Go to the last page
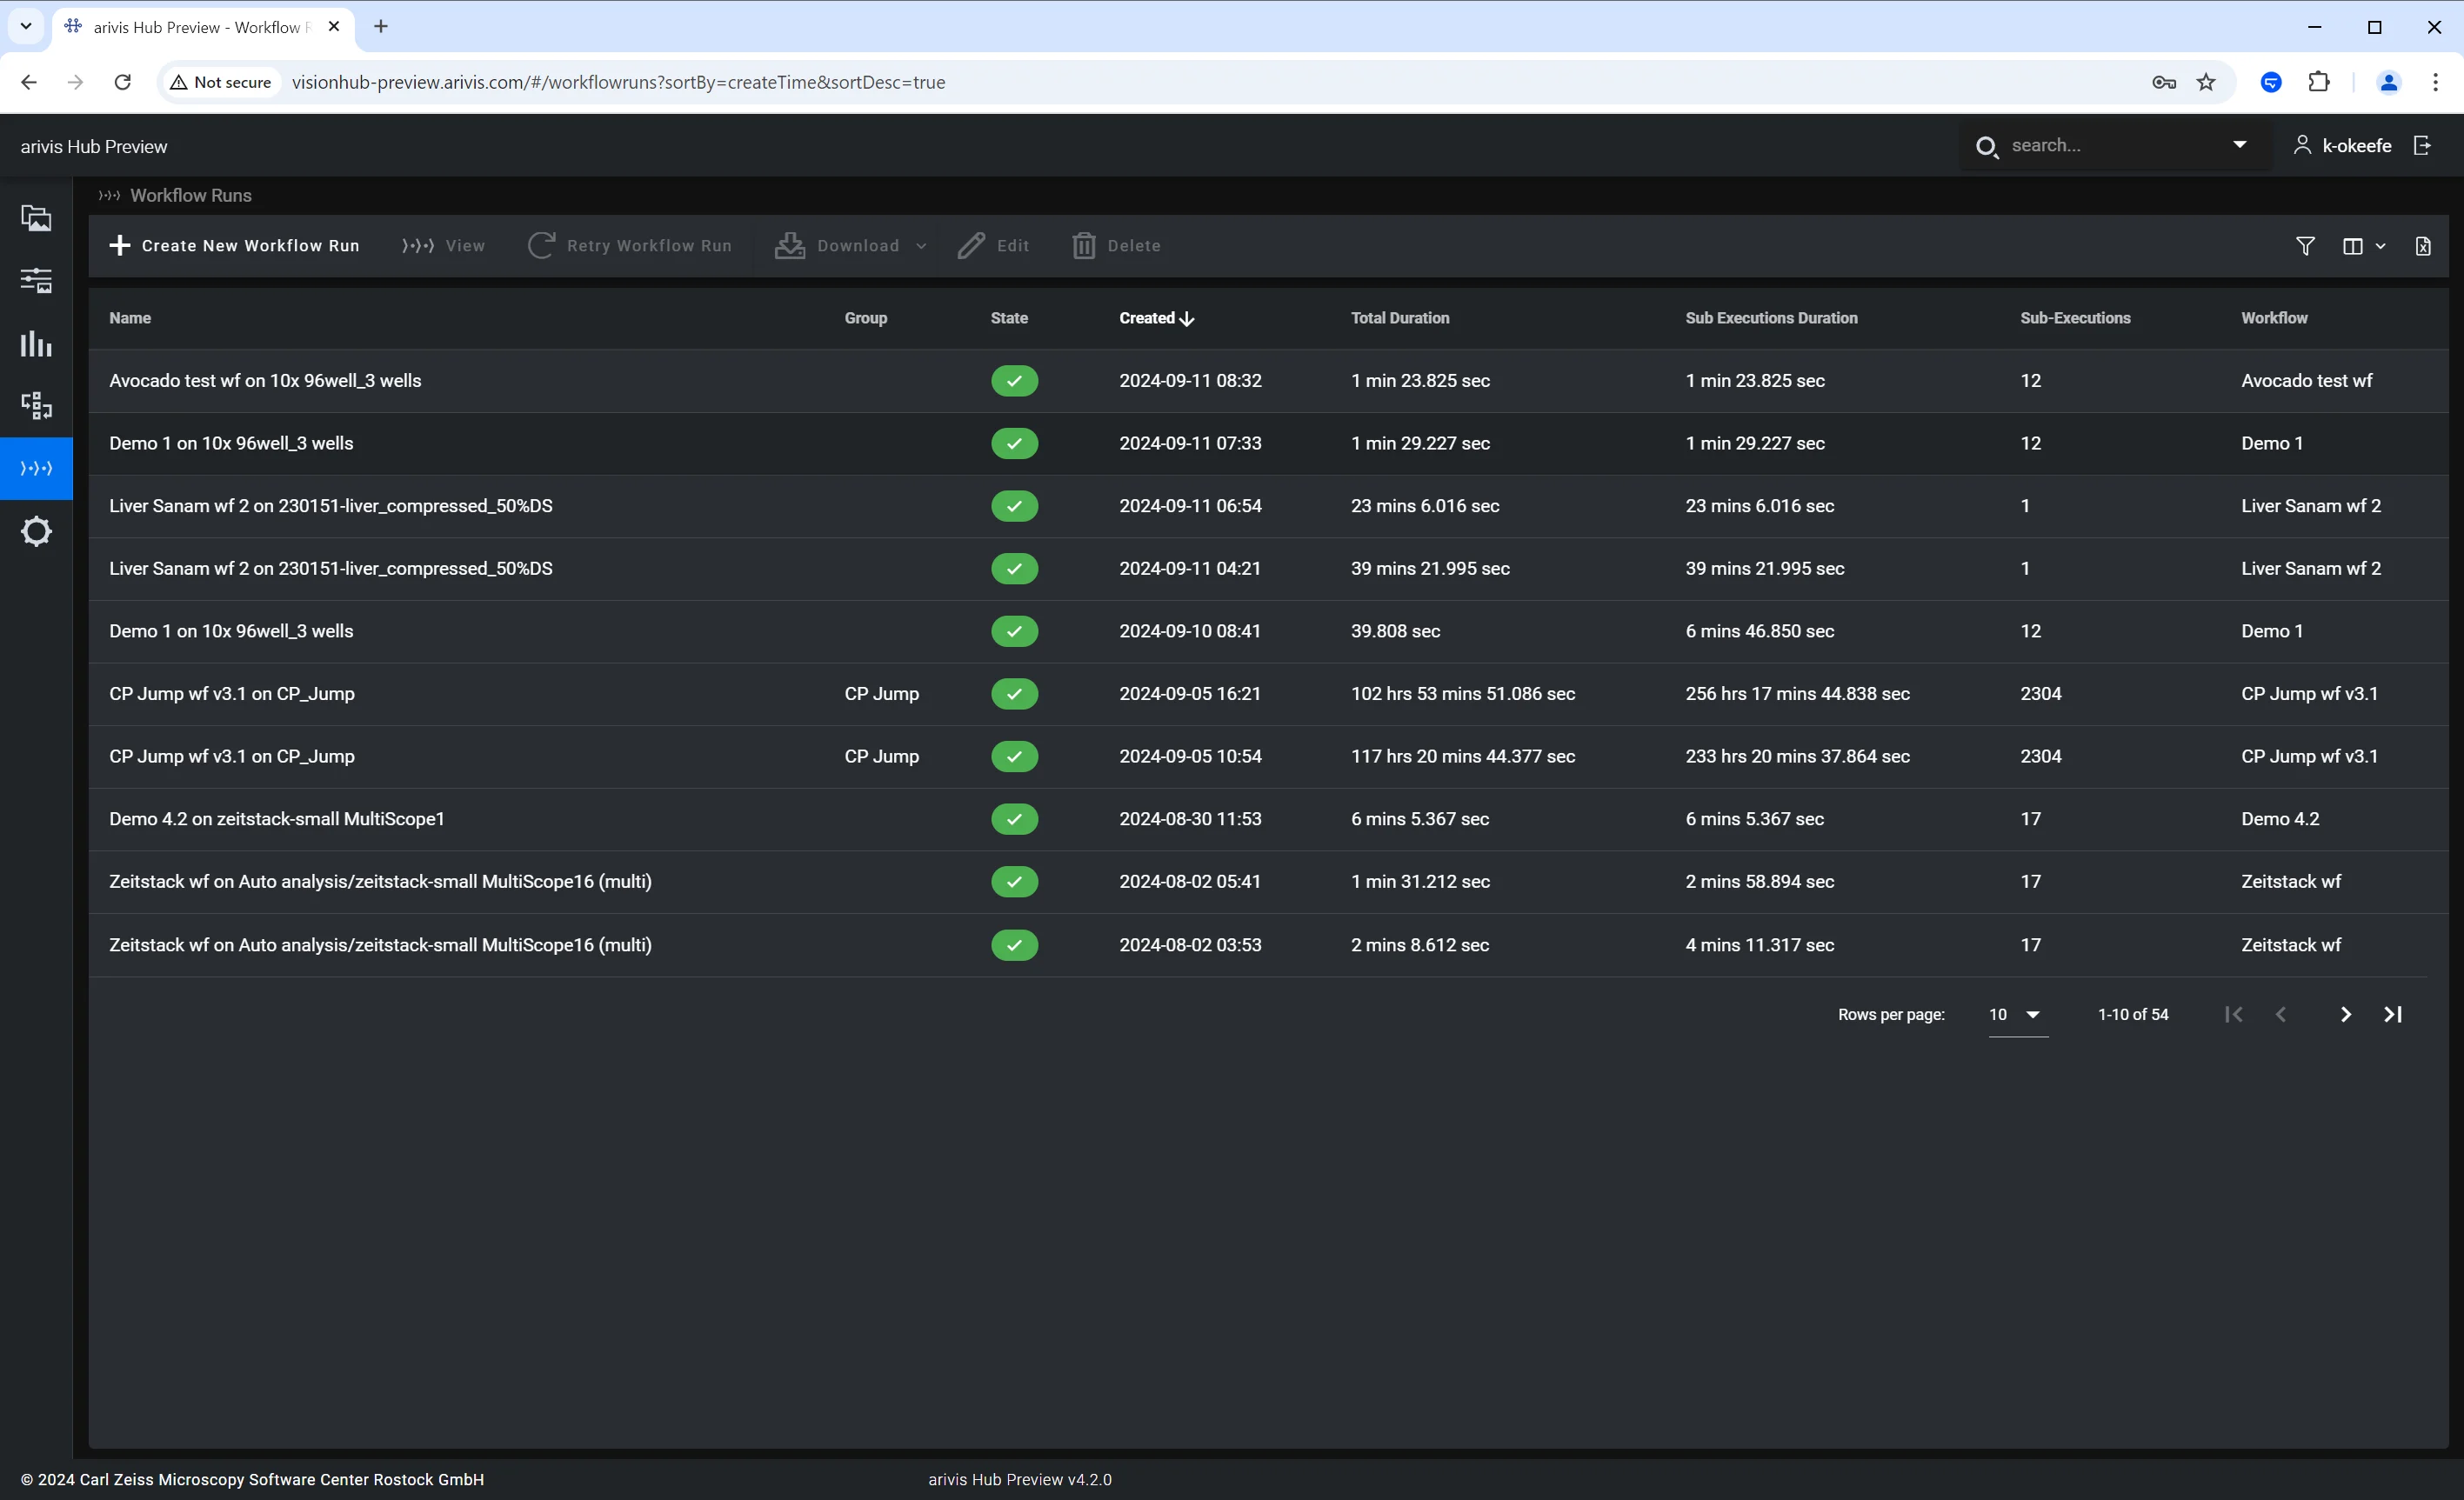2464x1500 pixels. click(x=2393, y=1014)
